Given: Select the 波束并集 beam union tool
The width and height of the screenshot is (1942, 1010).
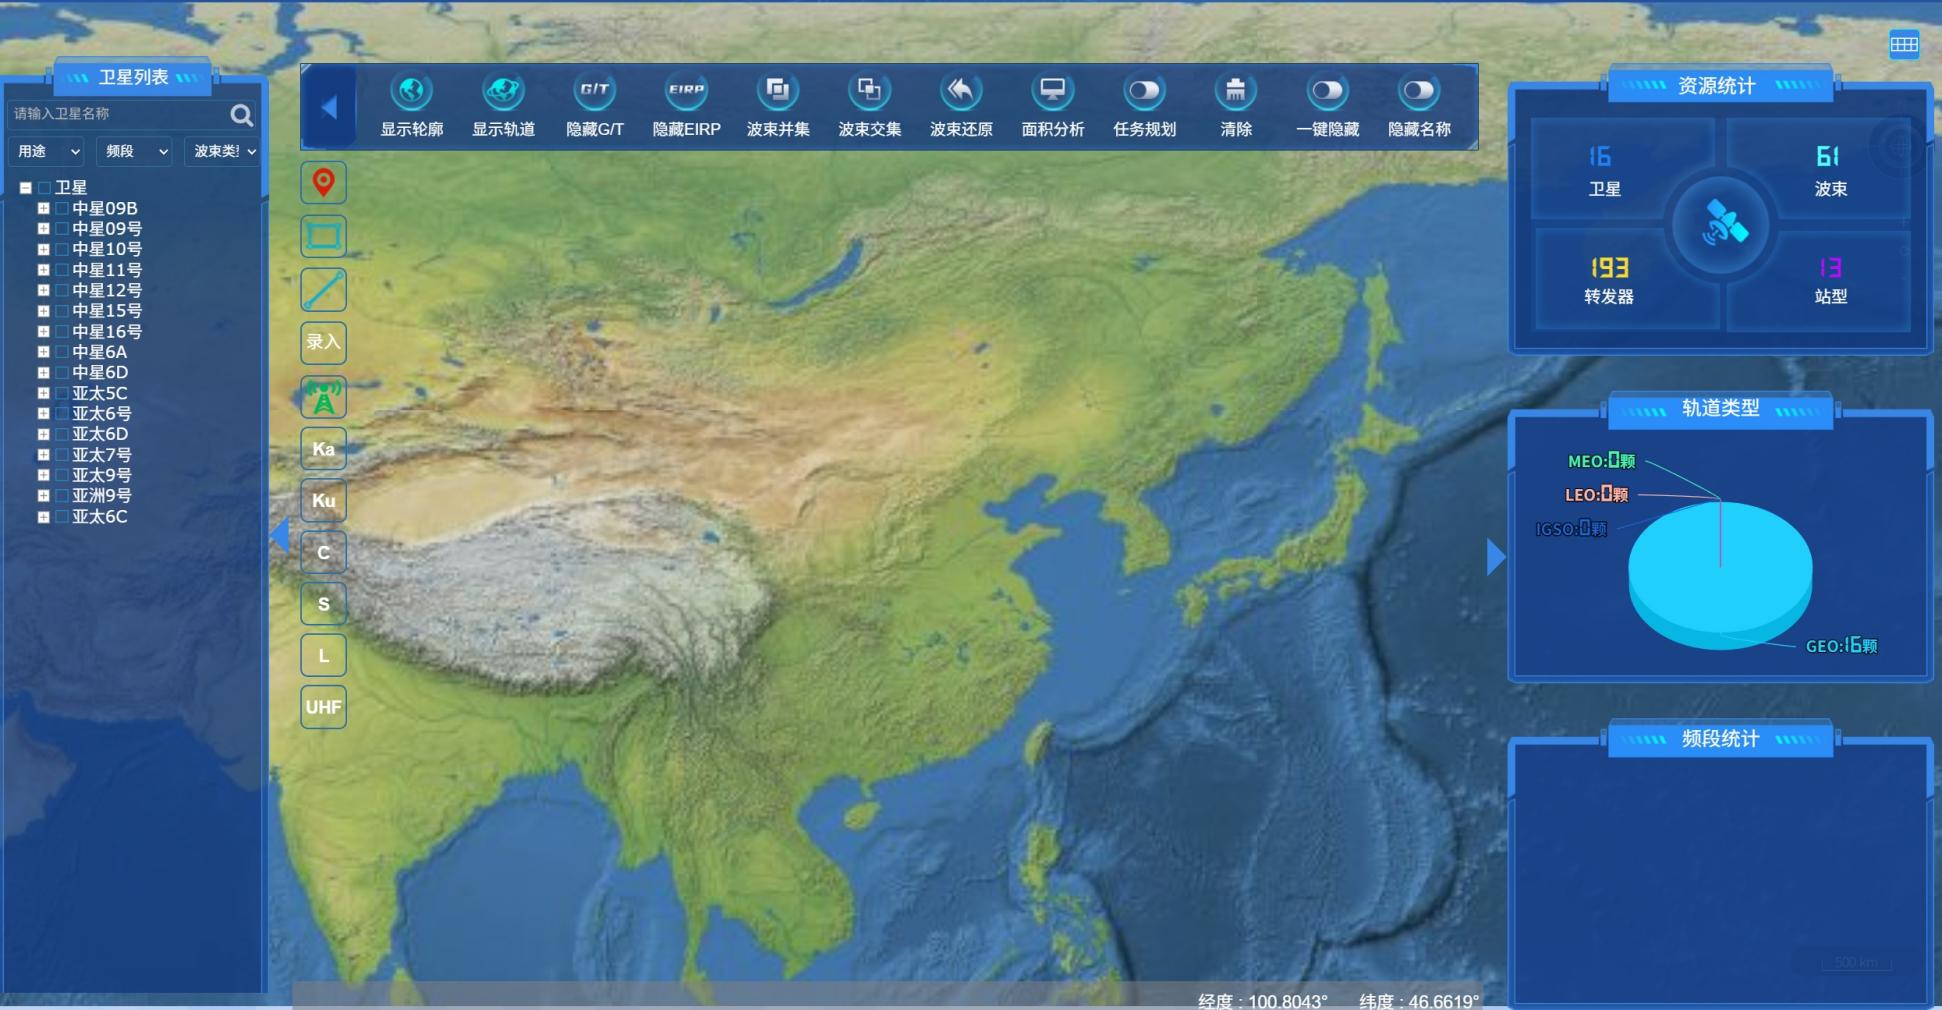Looking at the screenshot, I should point(777,92).
